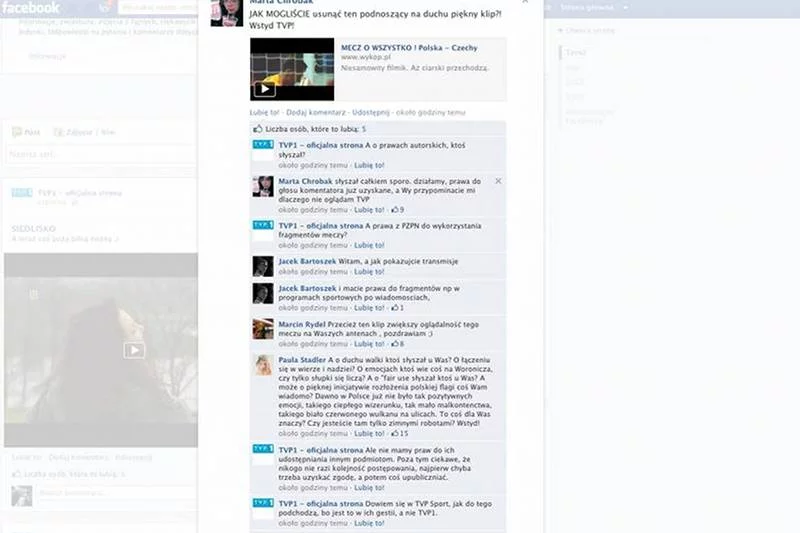Like Paula Stadler's comment

369,434
